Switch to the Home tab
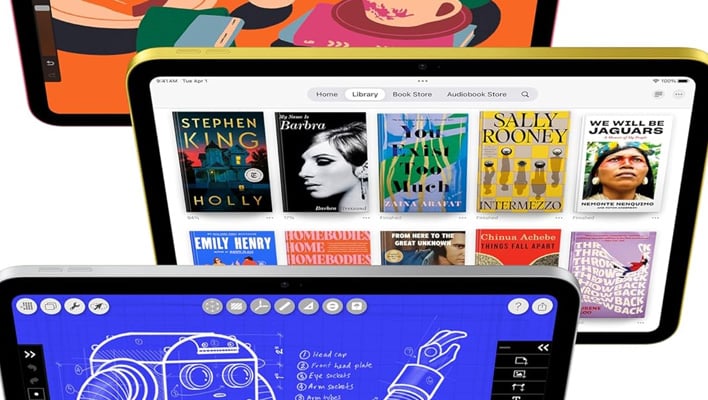 [327, 94]
